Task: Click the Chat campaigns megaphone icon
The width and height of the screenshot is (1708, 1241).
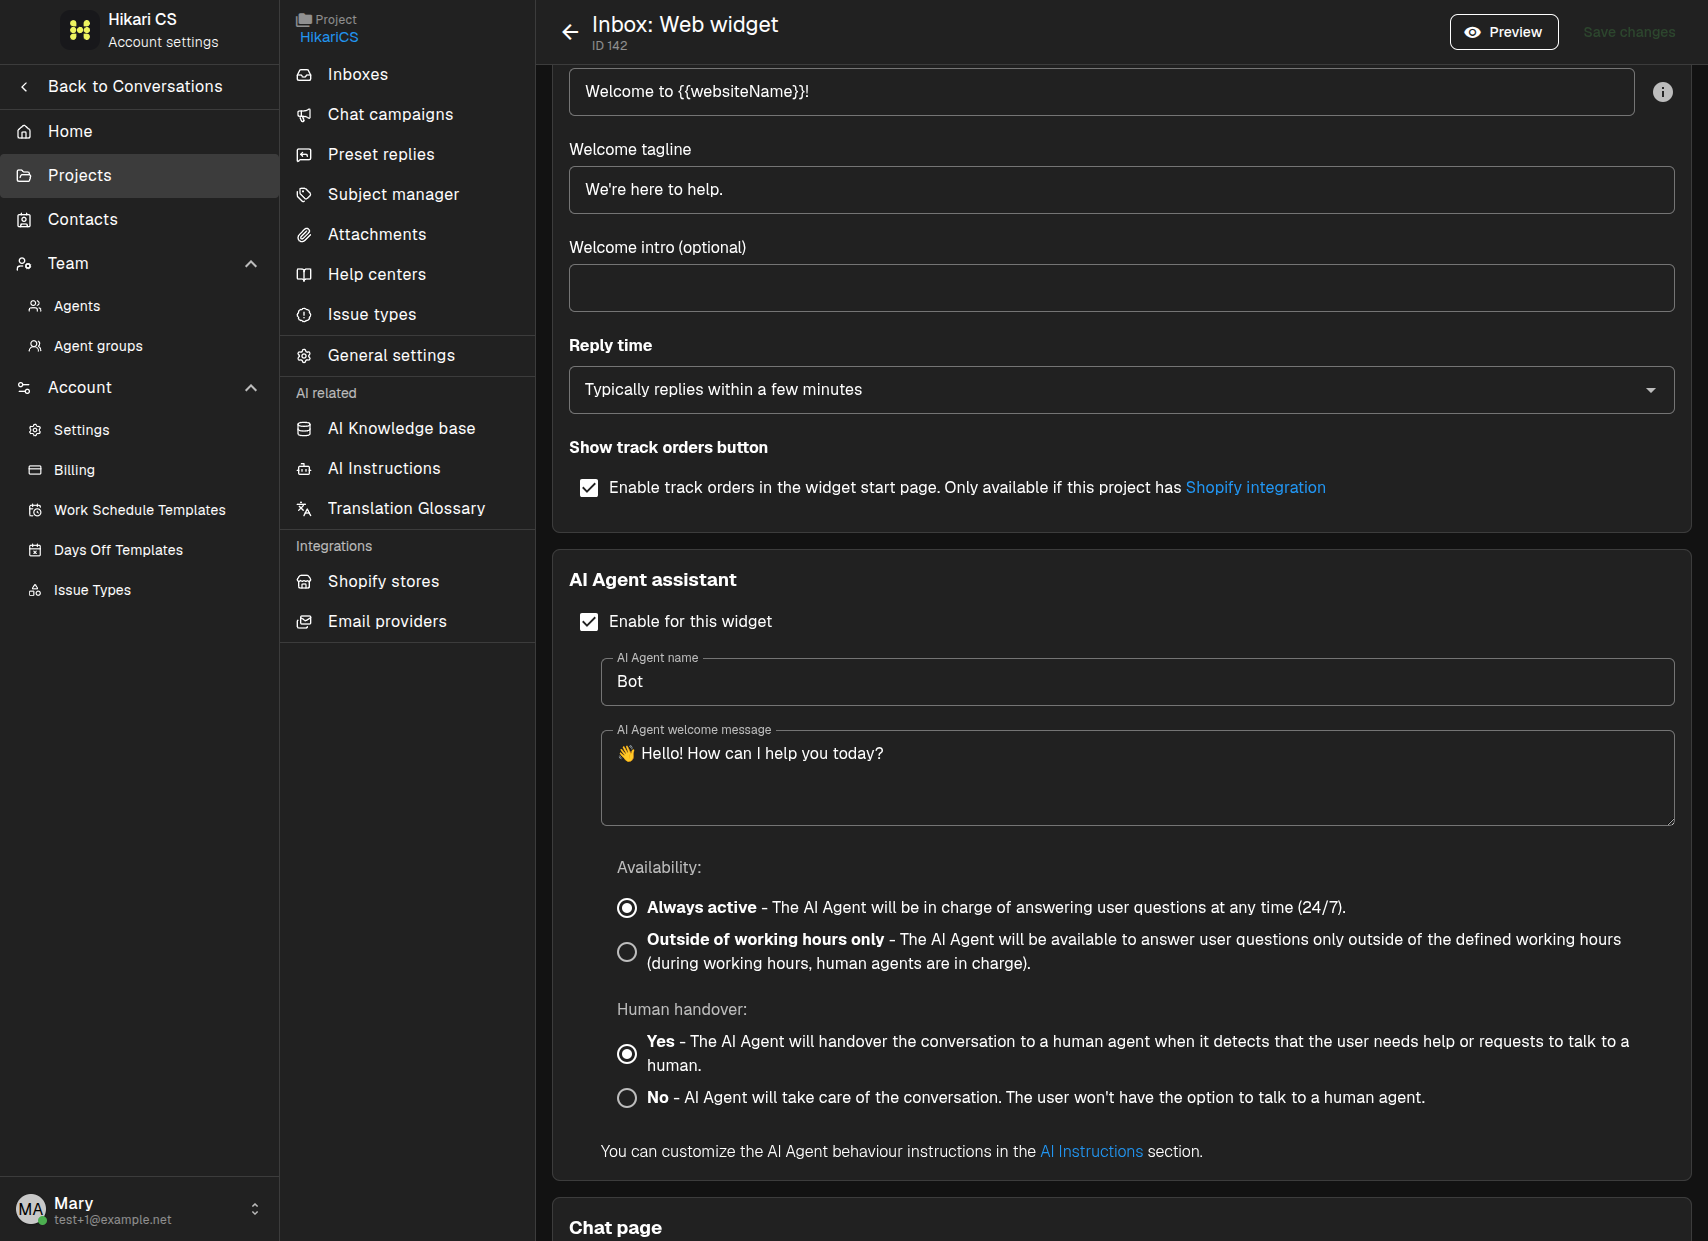Action: pyautogui.click(x=304, y=115)
